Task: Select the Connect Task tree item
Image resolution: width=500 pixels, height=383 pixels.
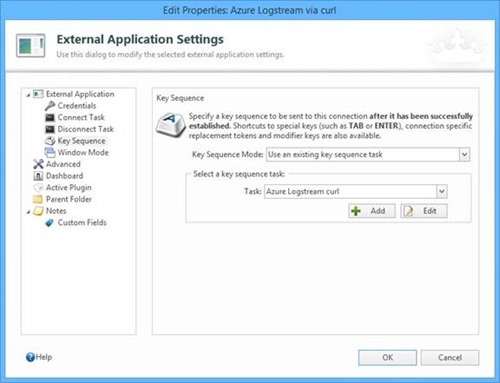Action: tap(81, 117)
